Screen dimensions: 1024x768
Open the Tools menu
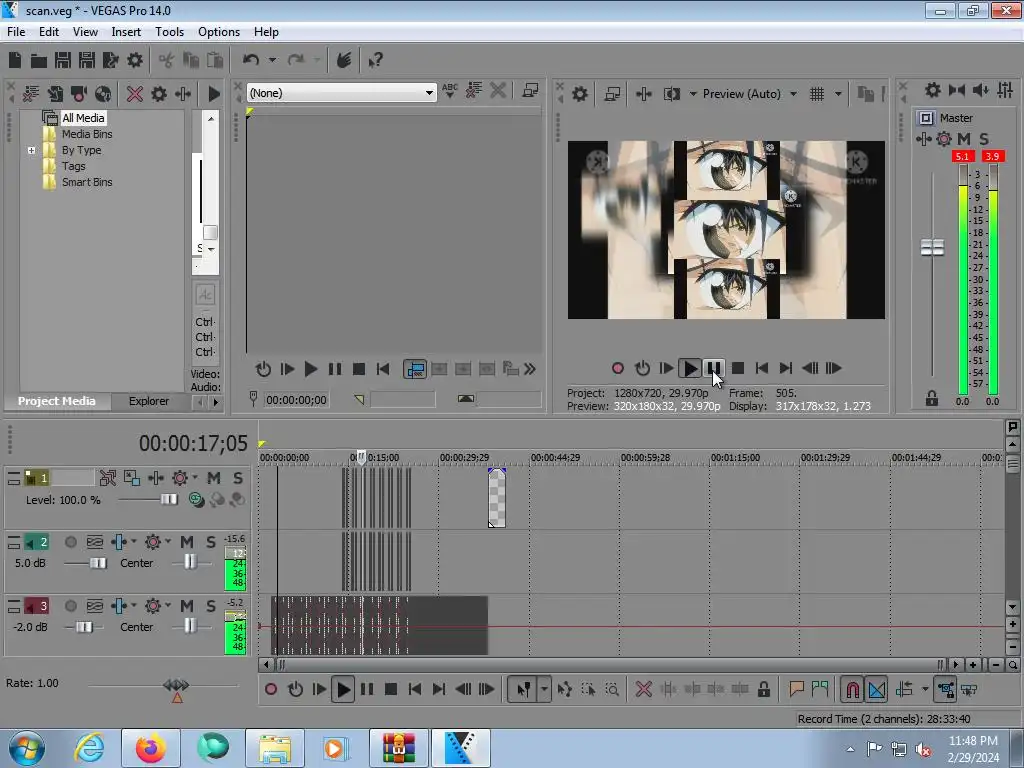pyautogui.click(x=169, y=32)
